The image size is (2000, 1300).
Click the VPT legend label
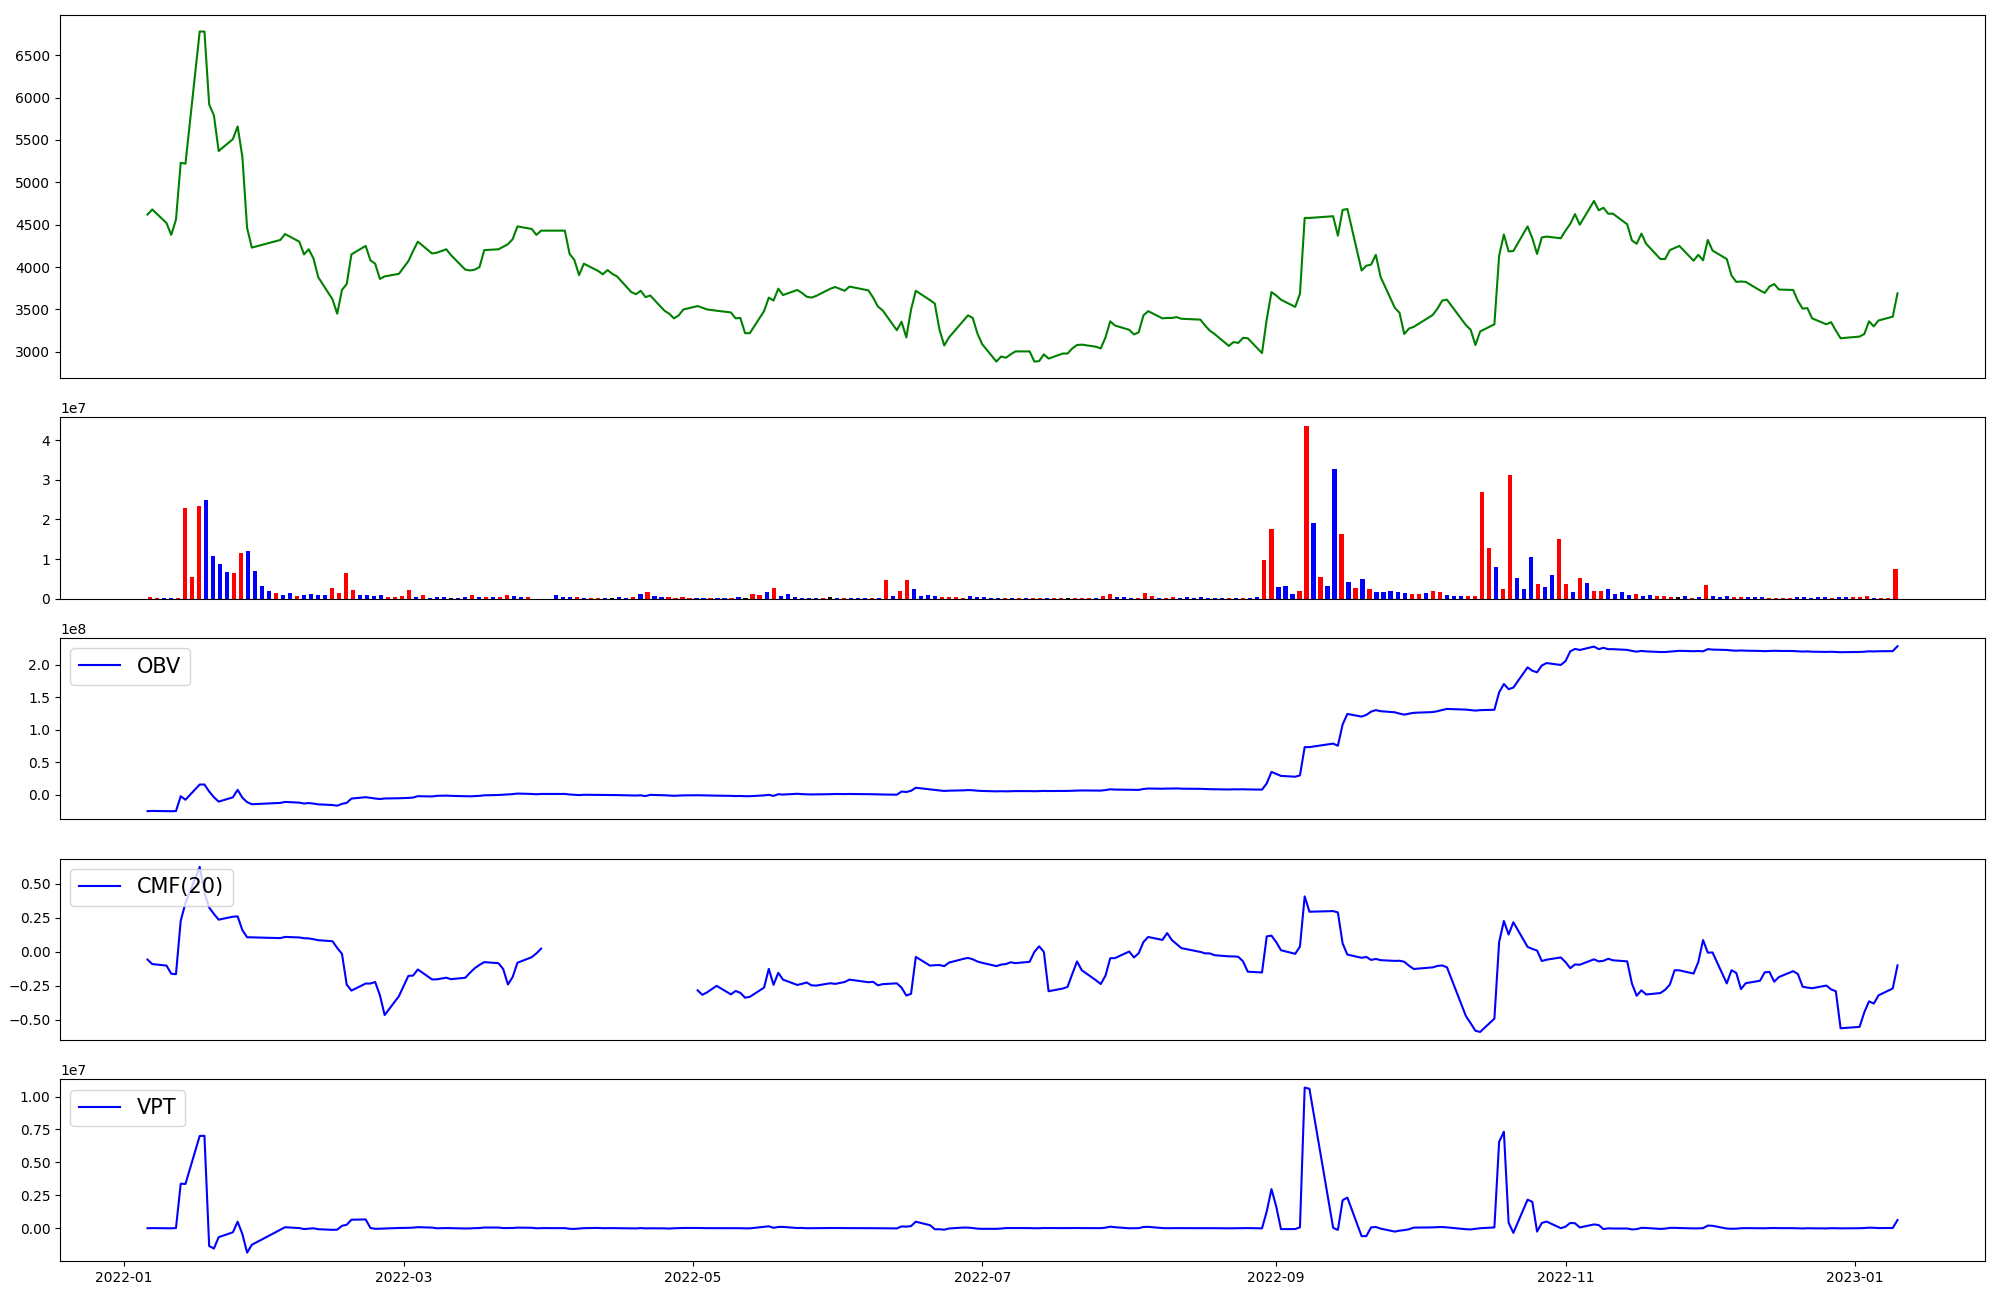point(156,1107)
